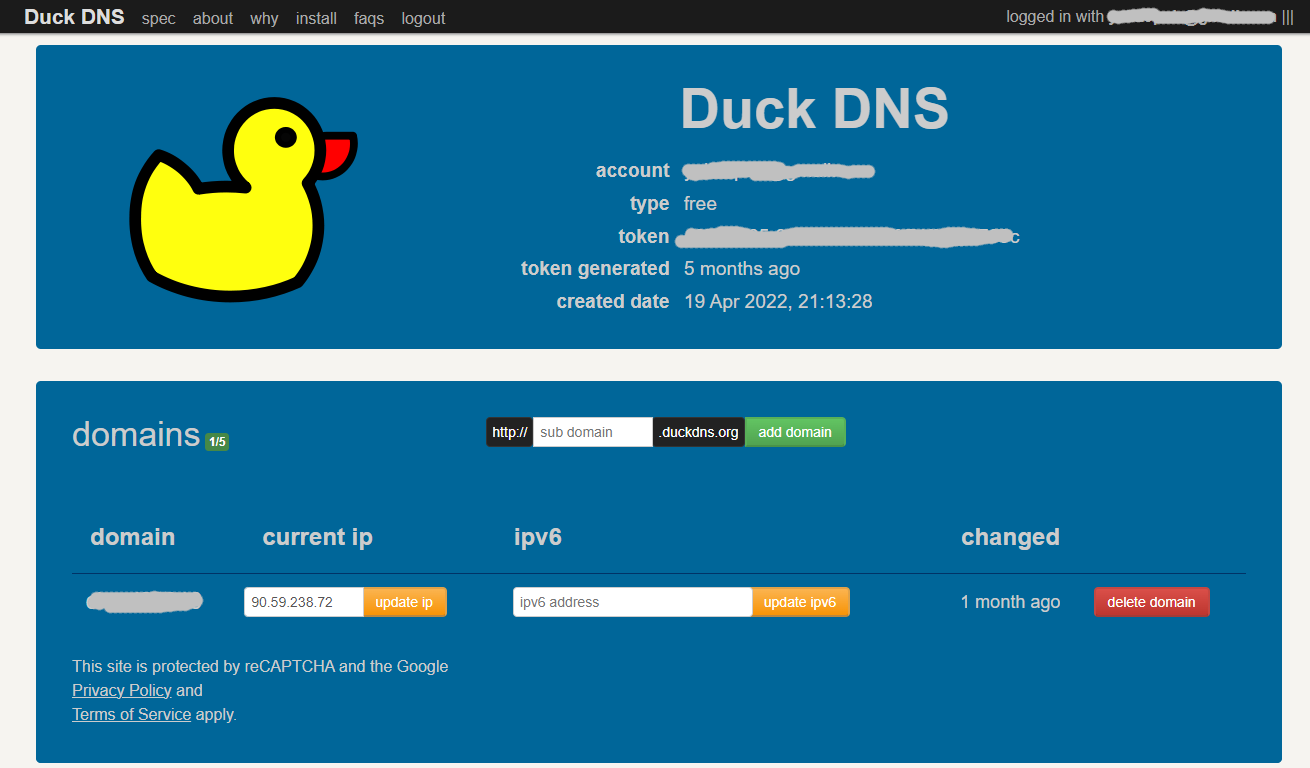Open the why page
1310x768 pixels.
pyautogui.click(x=264, y=18)
